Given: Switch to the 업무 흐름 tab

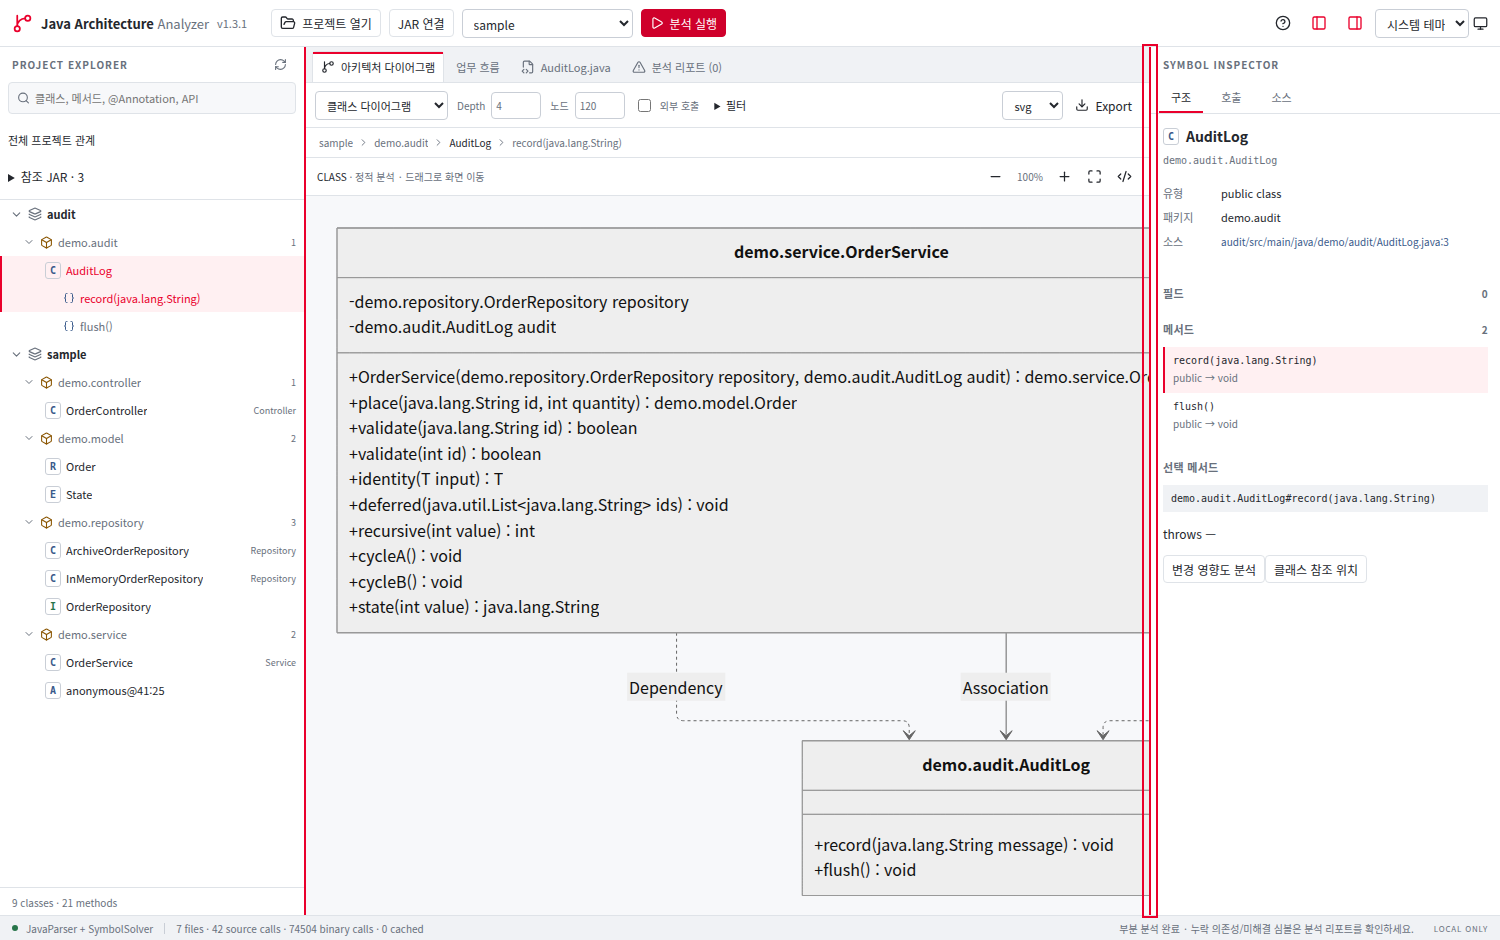Looking at the screenshot, I should 477,67.
